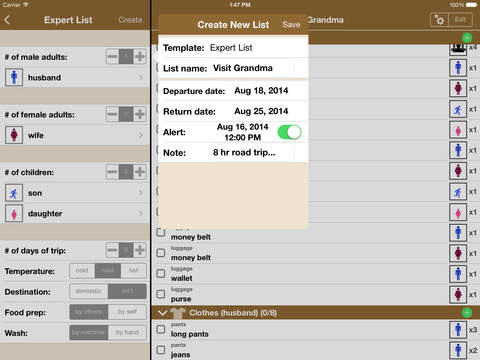Go back with the left arrow
The width and height of the screenshot is (480, 360).
pyautogui.click(x=7, y=20)
